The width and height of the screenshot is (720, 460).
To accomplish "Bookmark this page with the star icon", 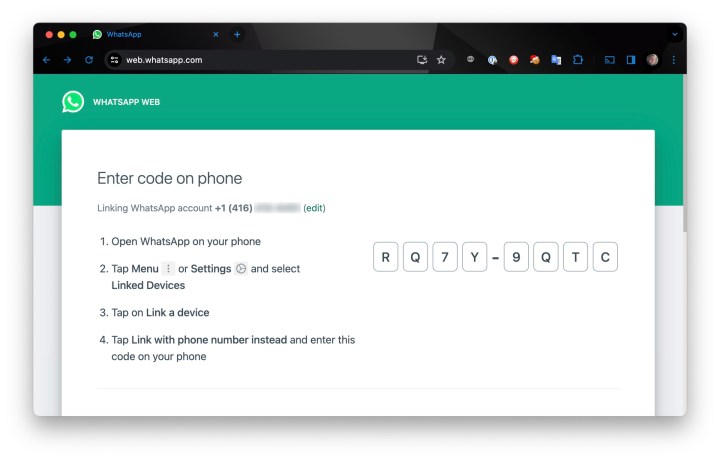I will tap(441, 60).
